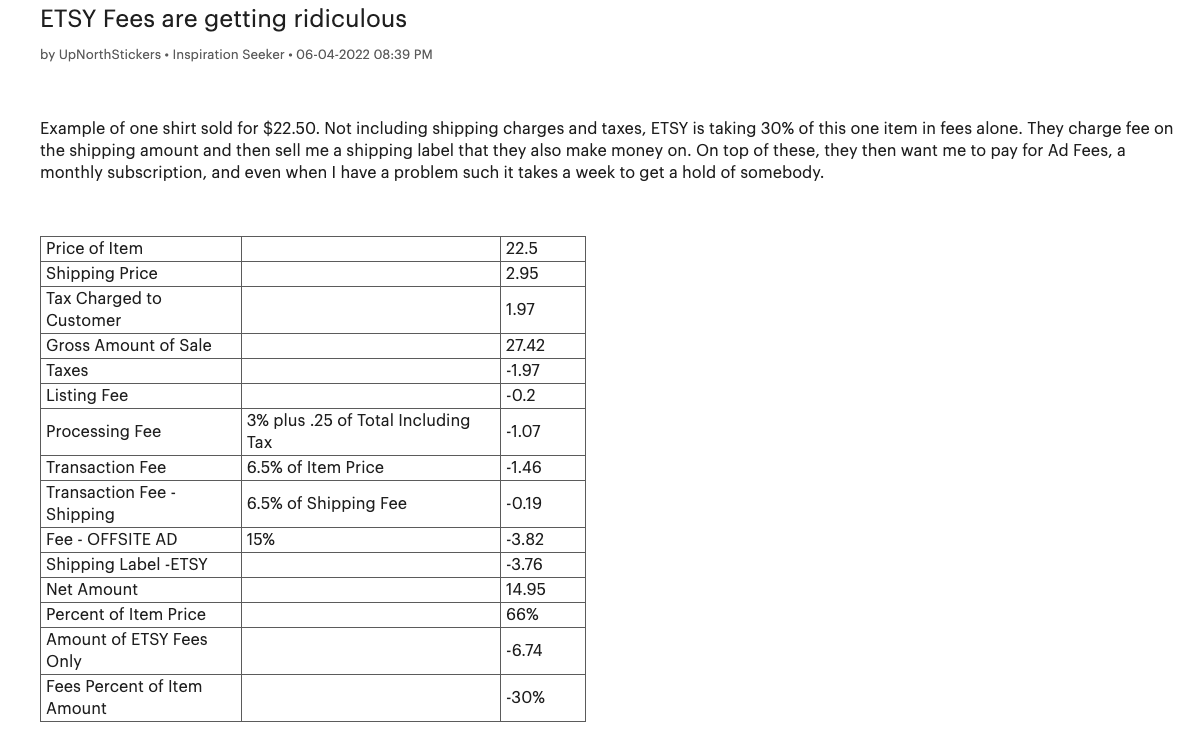
Task: Click the 6.5% of Shipping Fee cell
Action: [327, 504]
